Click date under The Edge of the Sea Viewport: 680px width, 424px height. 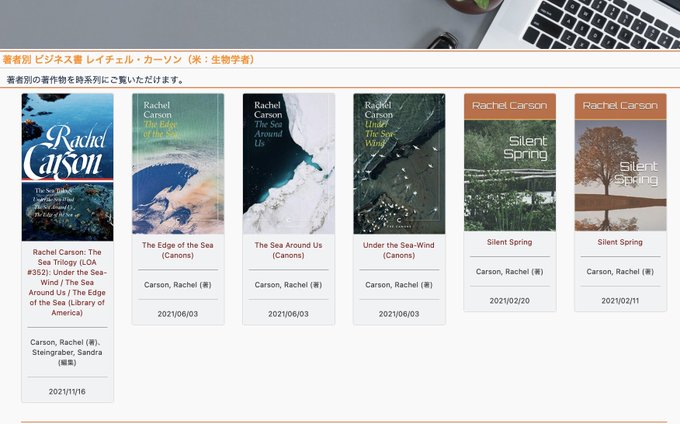[x=178, y=314]
